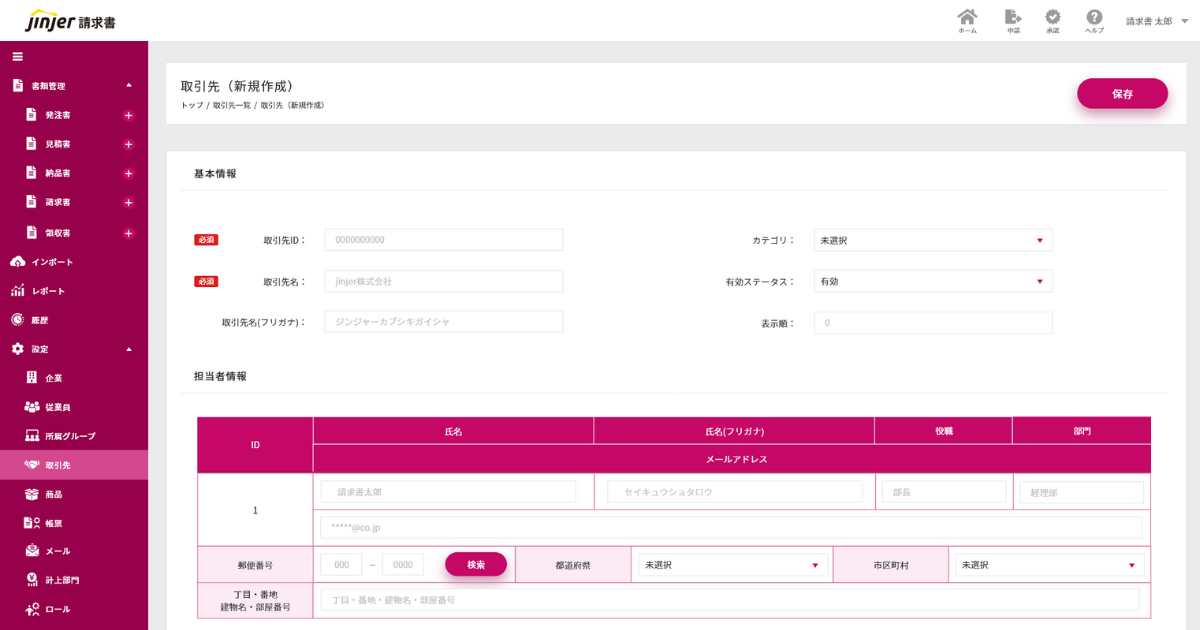Click the plus icon next to 発注書

(128, 115)
